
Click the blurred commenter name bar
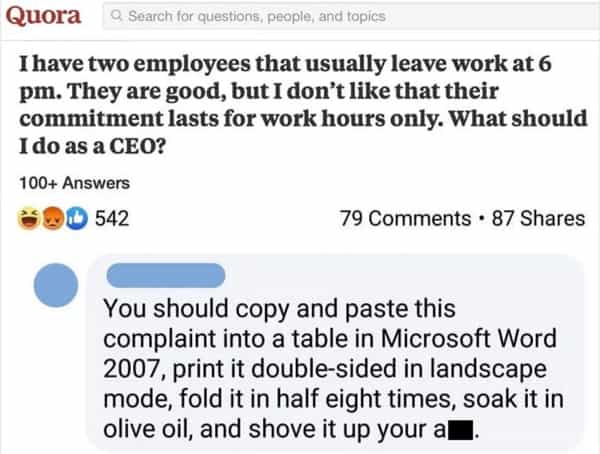click(x=171, y=272)
